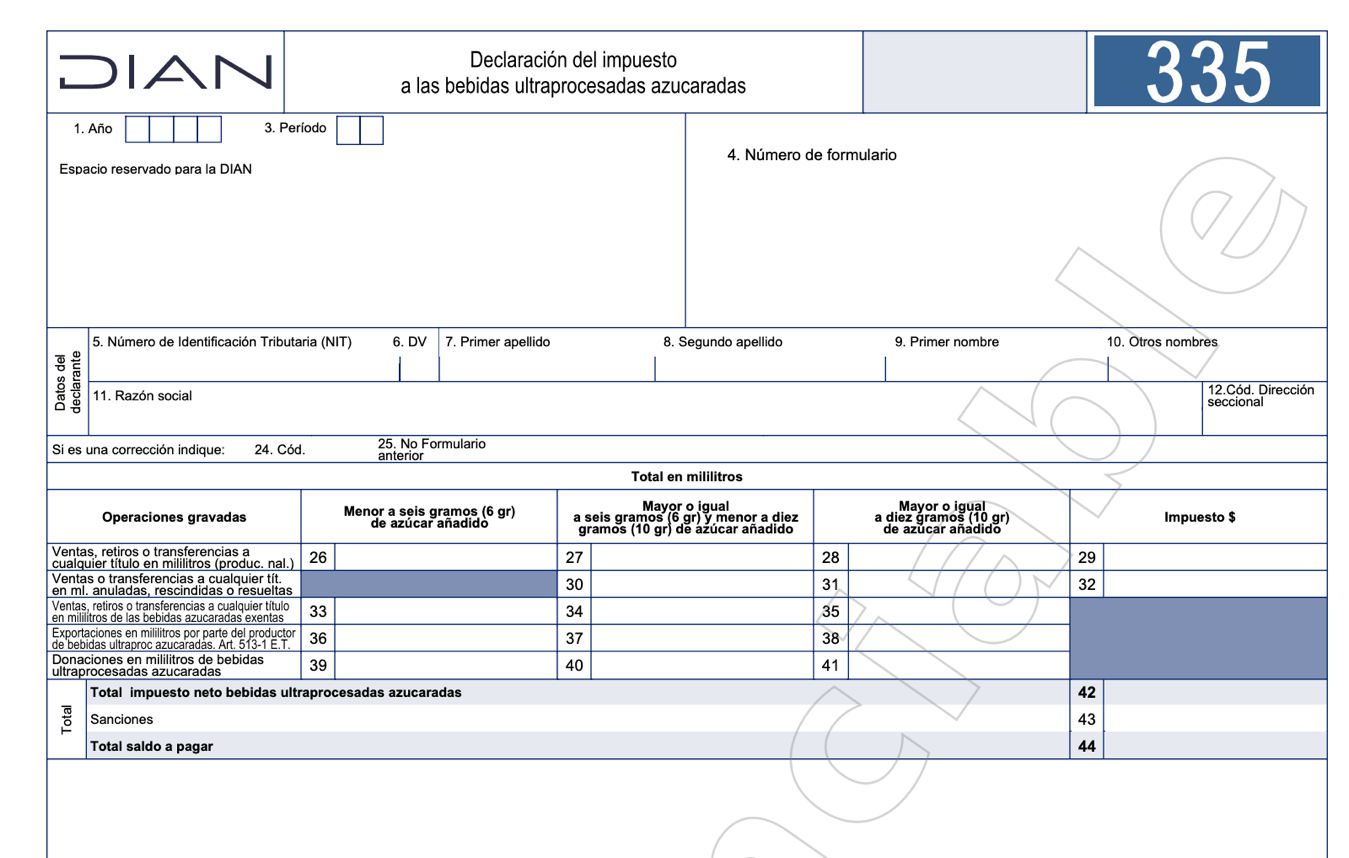1349x858 pixels.
Task: Click the form number 335 badge
Action: click(x=1207, y=71)
